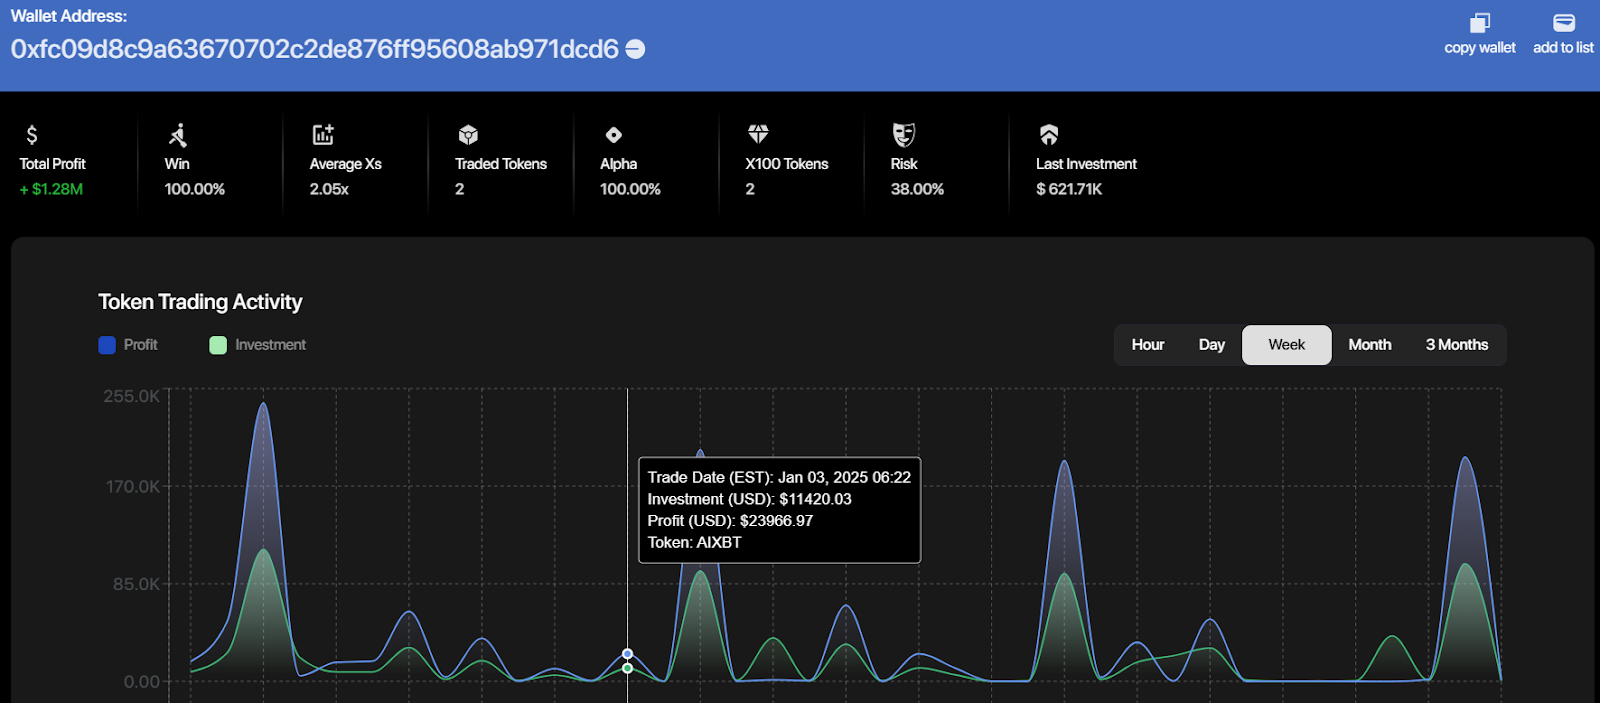
Task: Click the copy wallet label
Action: point(1480,48)
